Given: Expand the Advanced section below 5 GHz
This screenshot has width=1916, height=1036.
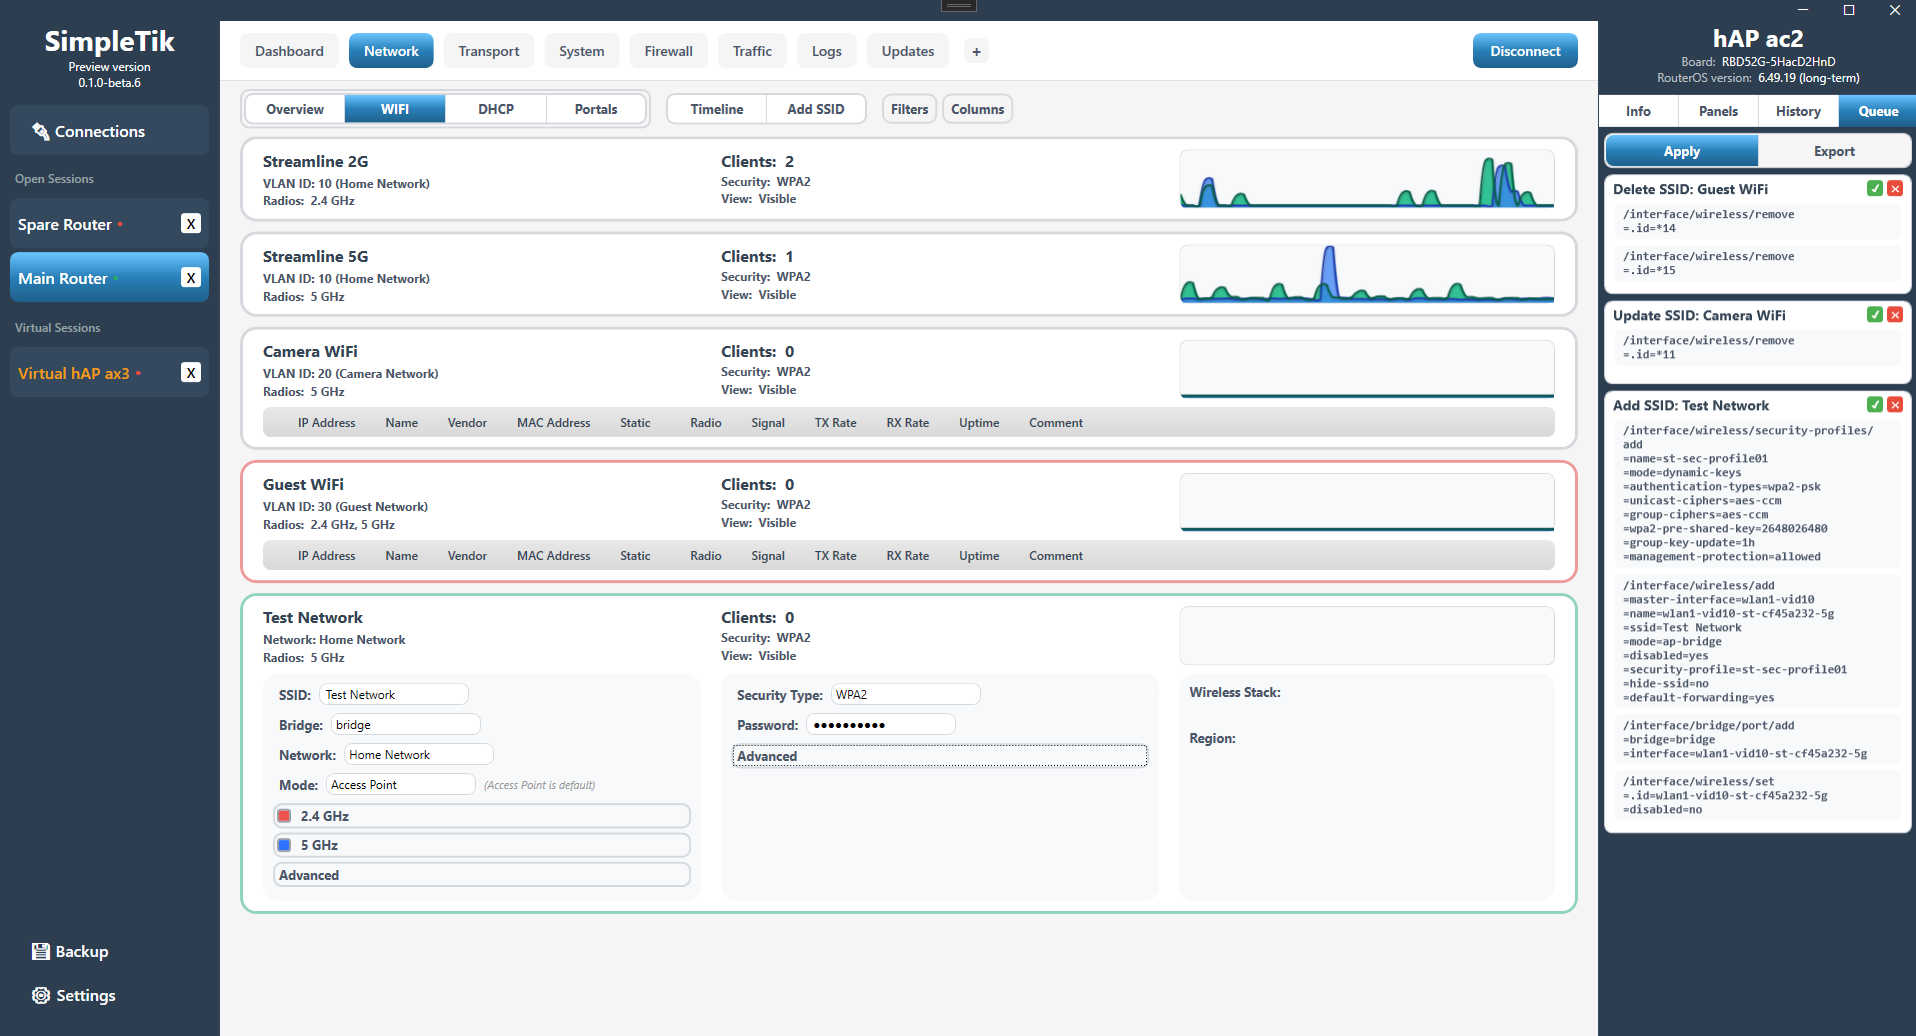Looking at the screenshot, I should point(482,875).
